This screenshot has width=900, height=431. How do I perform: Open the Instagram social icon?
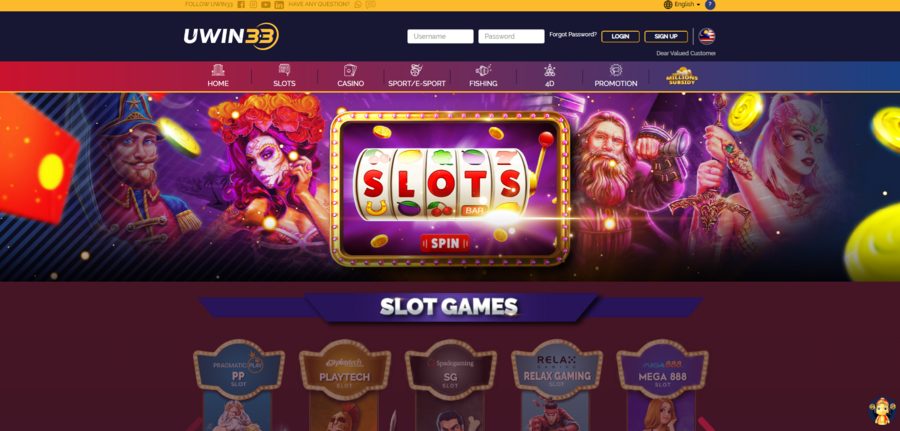click(x=253, y=5)
